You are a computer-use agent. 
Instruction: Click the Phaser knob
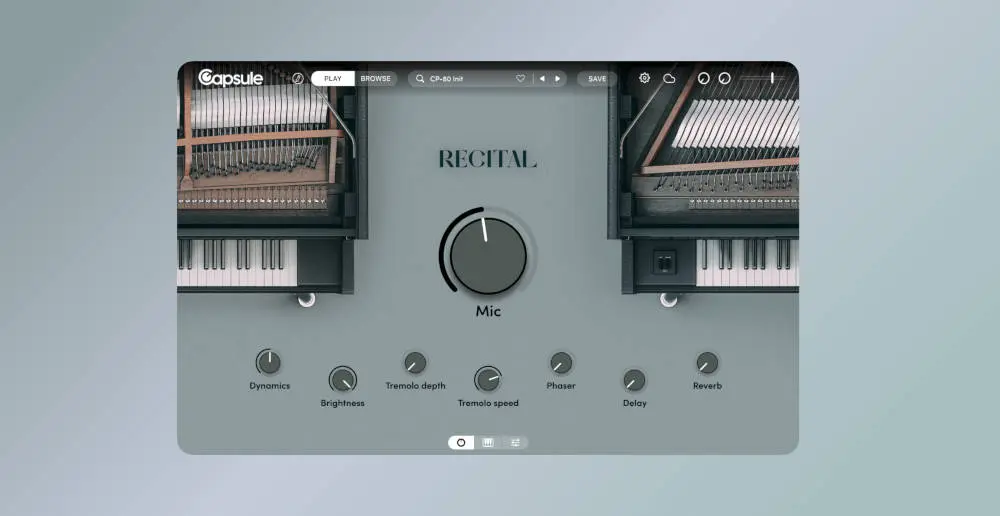[x=561, y=363]
